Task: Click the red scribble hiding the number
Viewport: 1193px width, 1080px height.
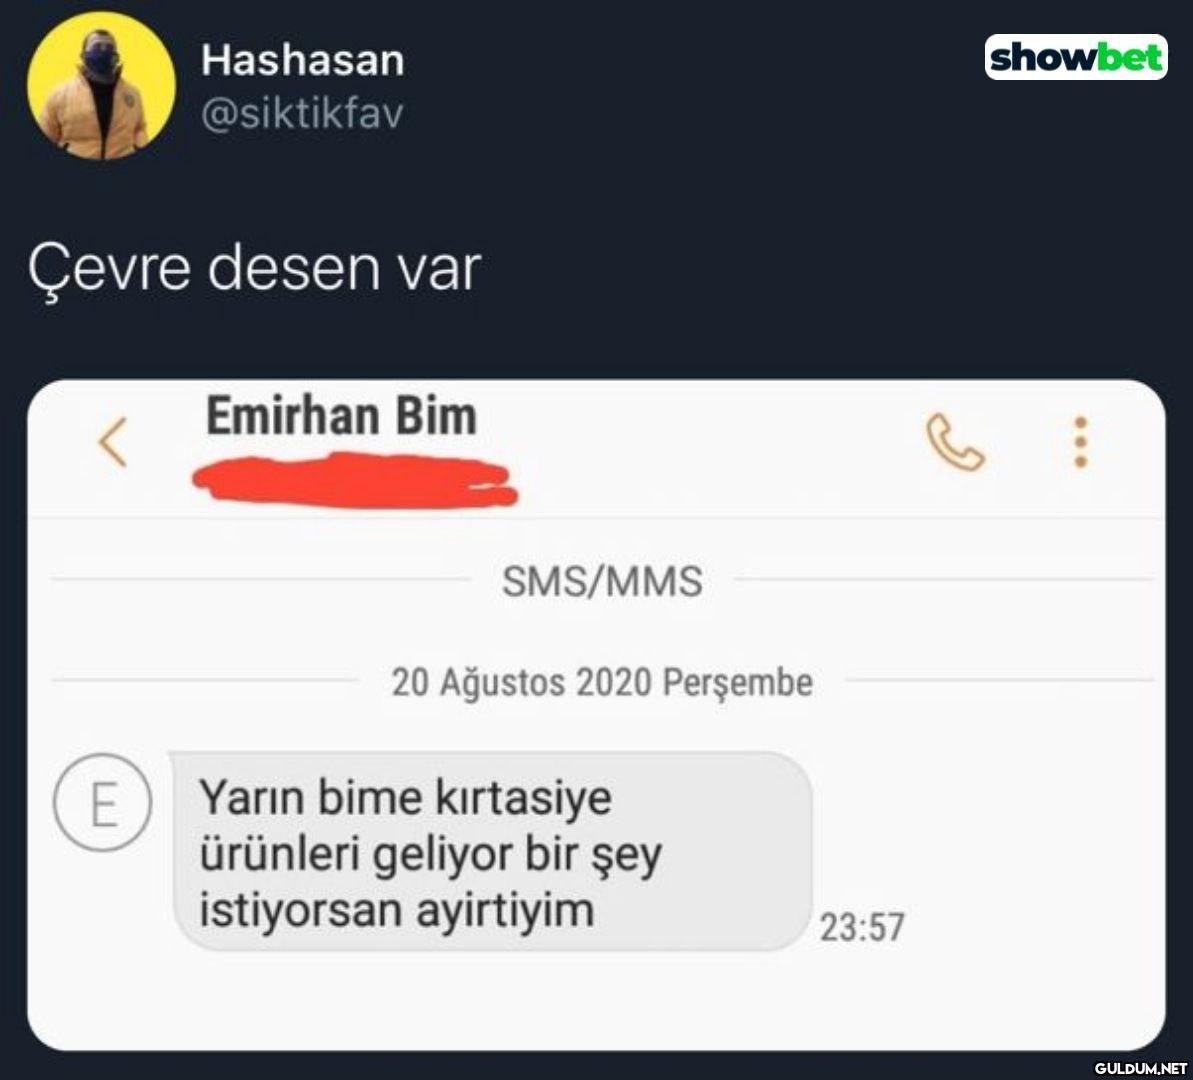Action: click(x=355, y=479)
